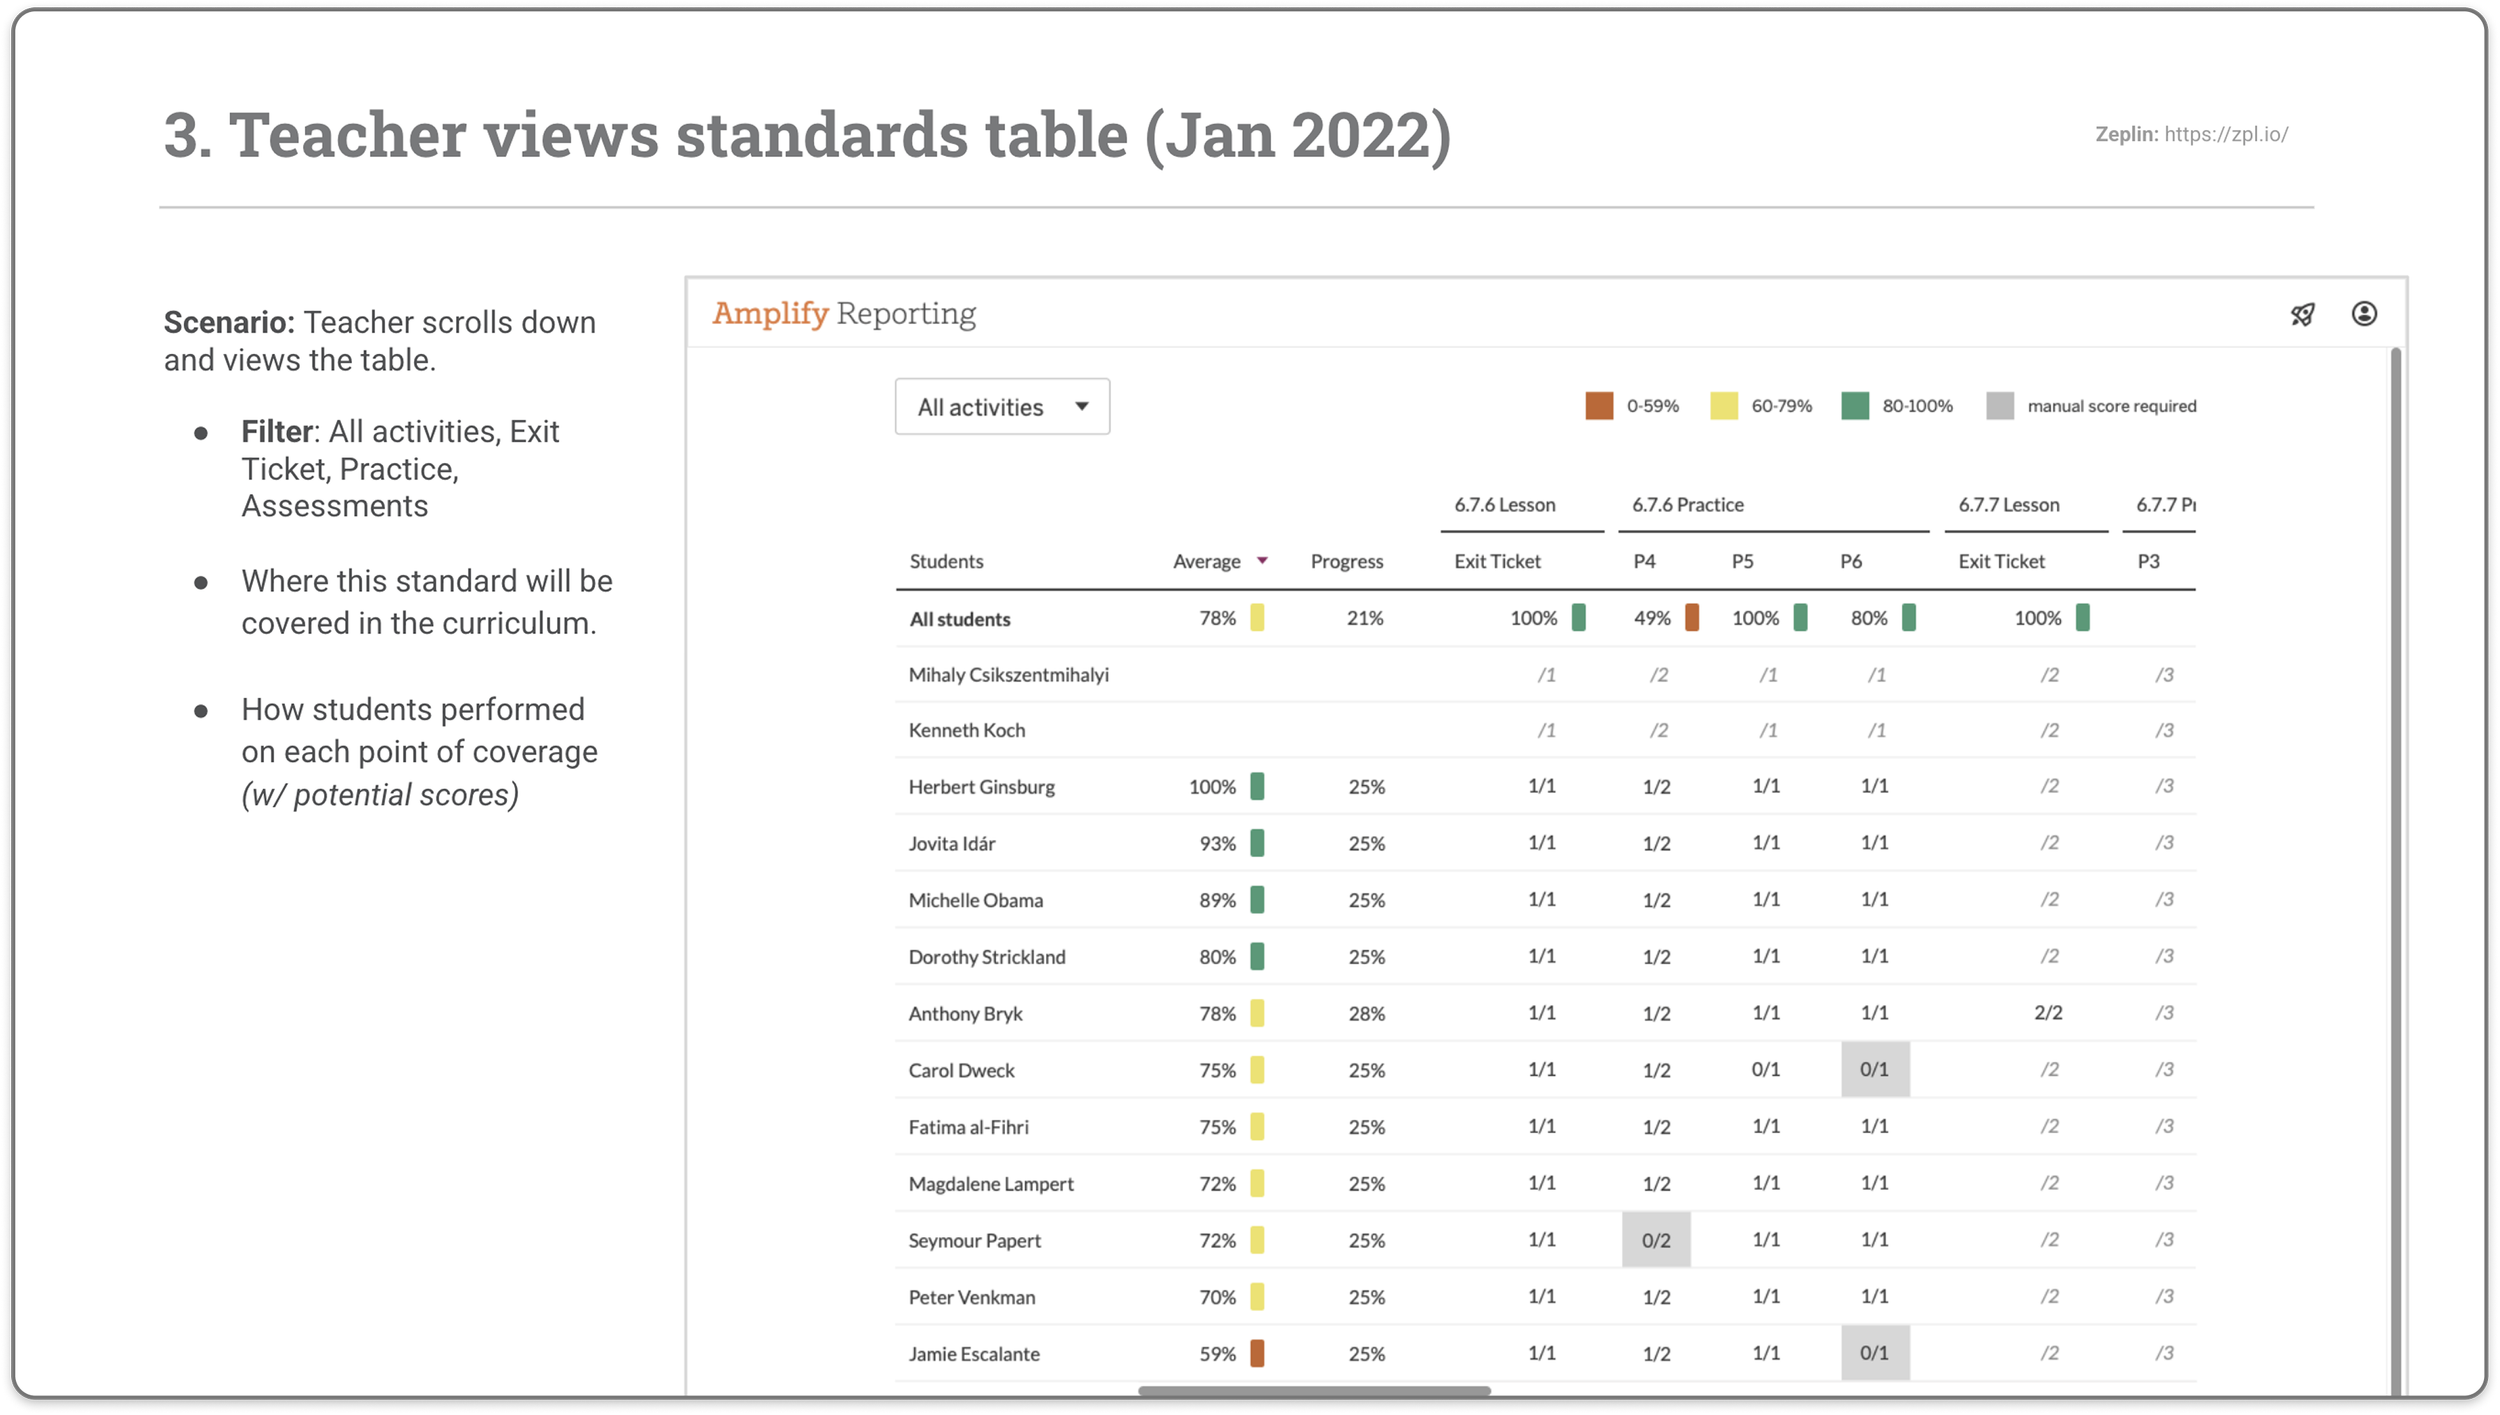Open the All activities dropdown
2500x1415 pixels.
(1002, 406)
